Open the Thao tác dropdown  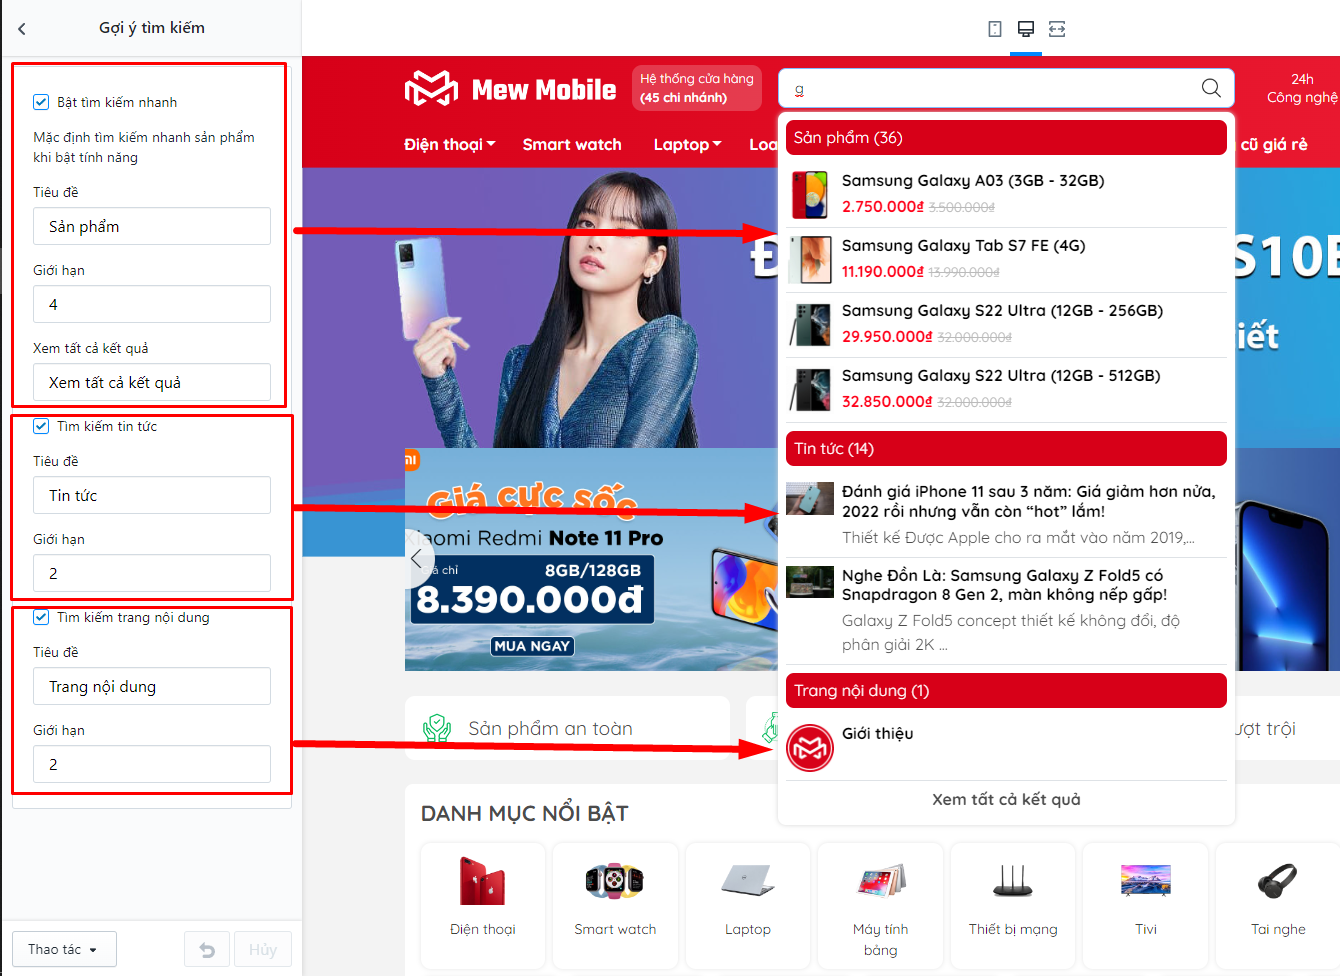click(x=64, y=949)
